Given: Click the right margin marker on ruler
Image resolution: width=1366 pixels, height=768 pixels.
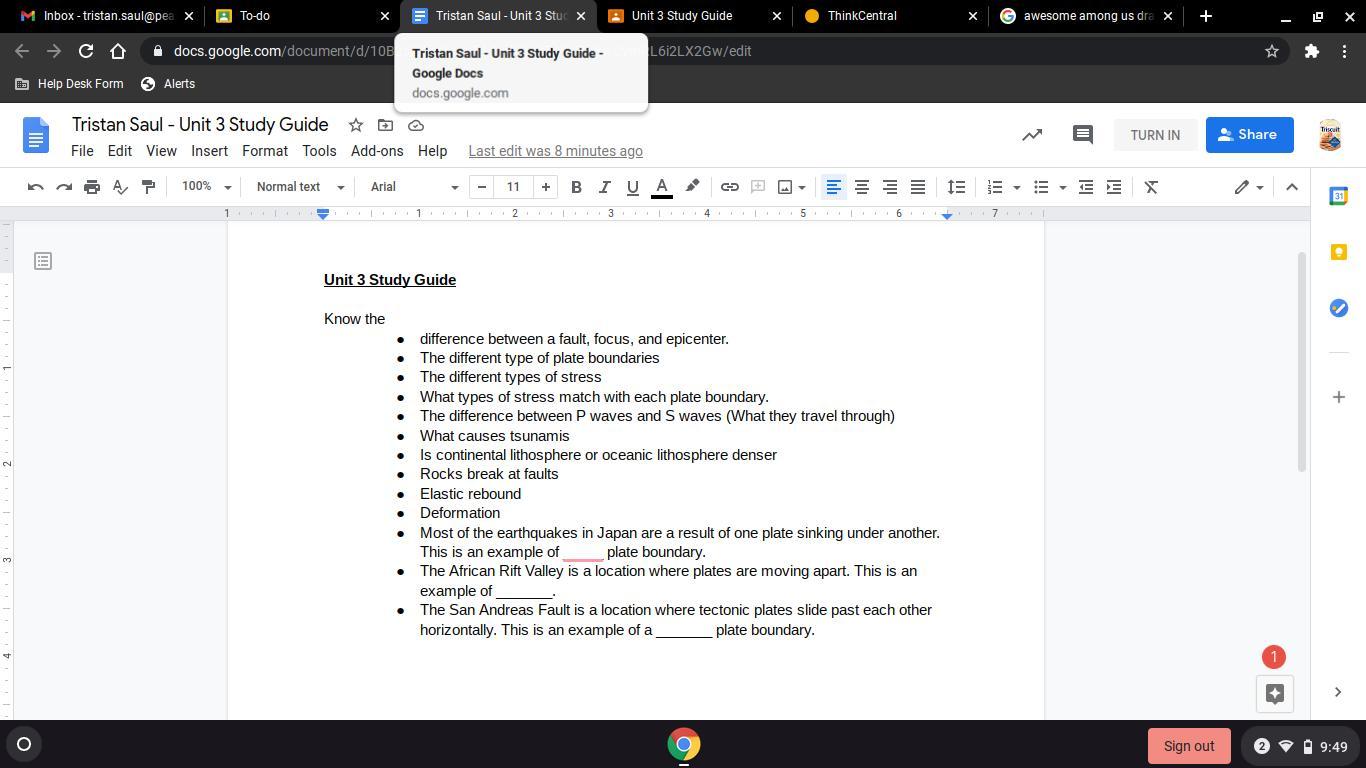Looking at the screenshot, I should (x=947, y=215).
